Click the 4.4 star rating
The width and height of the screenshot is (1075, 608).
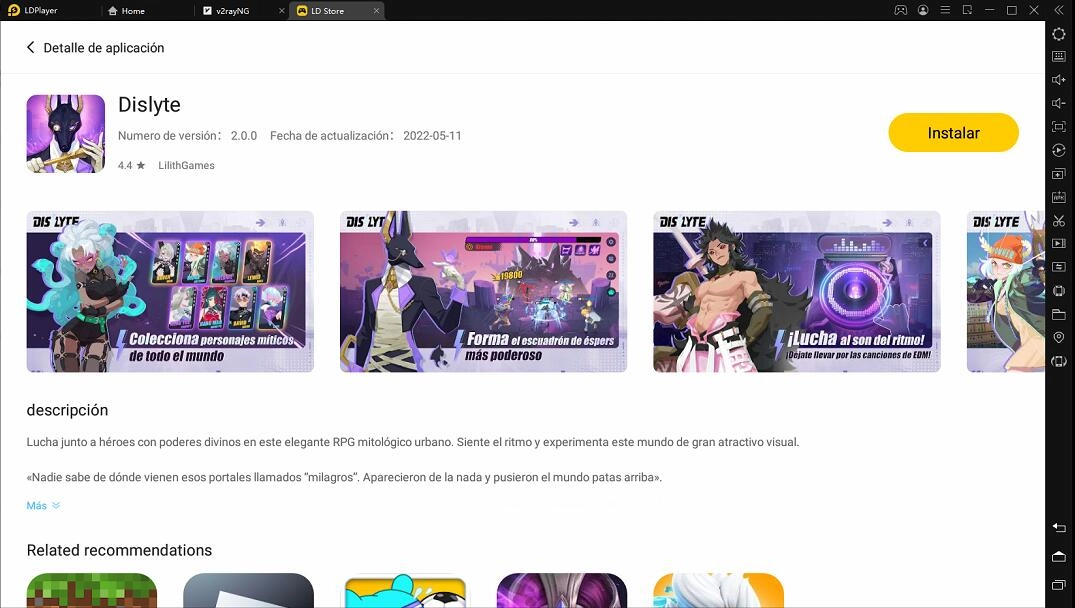[x=132, y=165]
